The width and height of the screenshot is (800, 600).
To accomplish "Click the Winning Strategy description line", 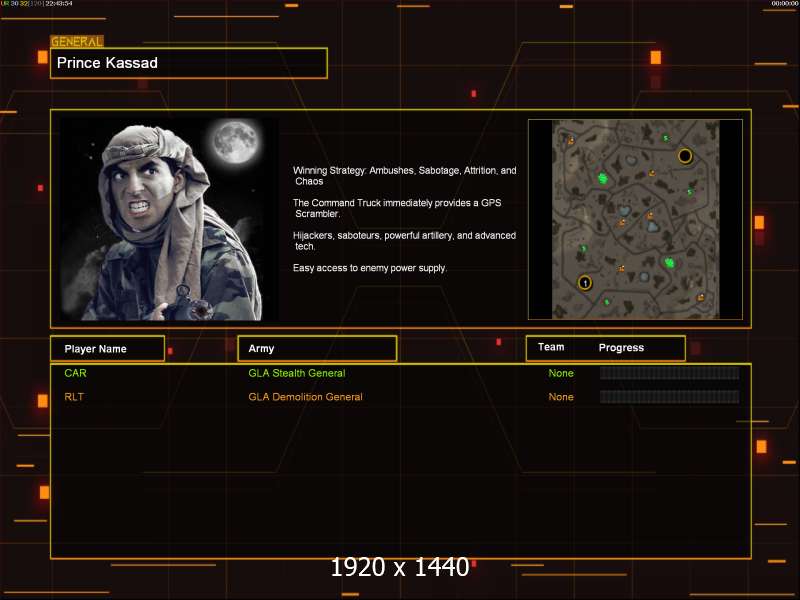I will click(x=405, y=176).
